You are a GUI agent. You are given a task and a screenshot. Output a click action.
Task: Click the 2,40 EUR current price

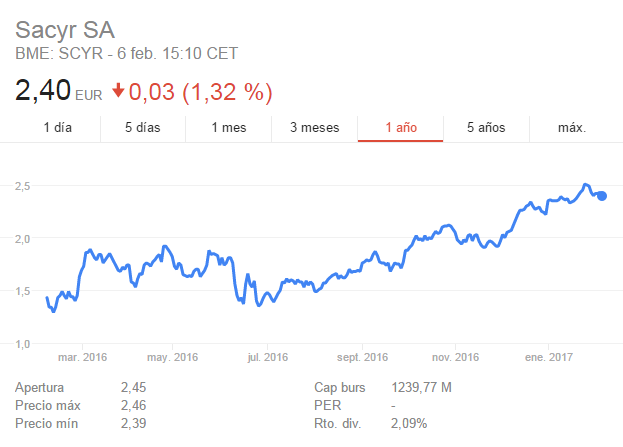(x=43, y=91)
